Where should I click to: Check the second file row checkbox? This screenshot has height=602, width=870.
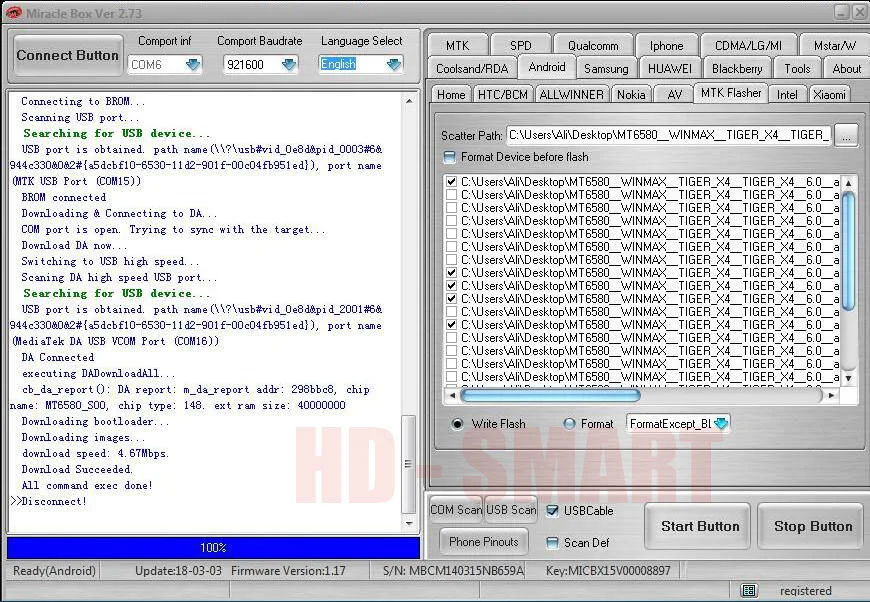coord(452,195)
